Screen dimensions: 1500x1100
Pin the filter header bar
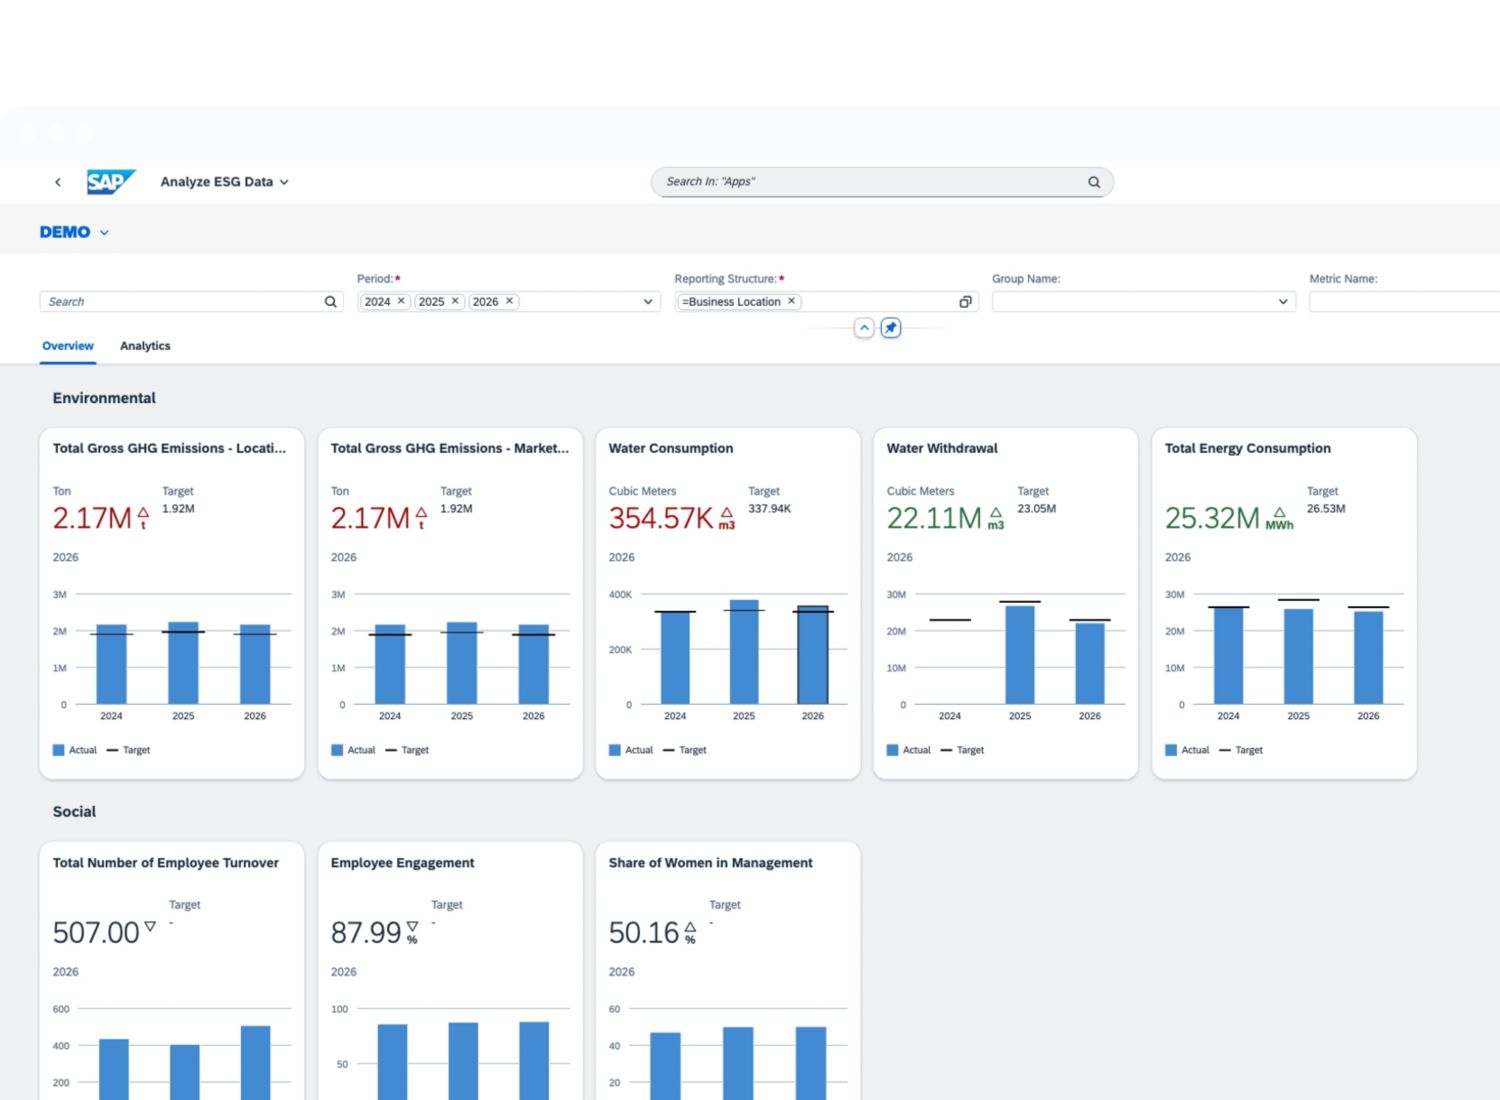[x=890, y=328]
